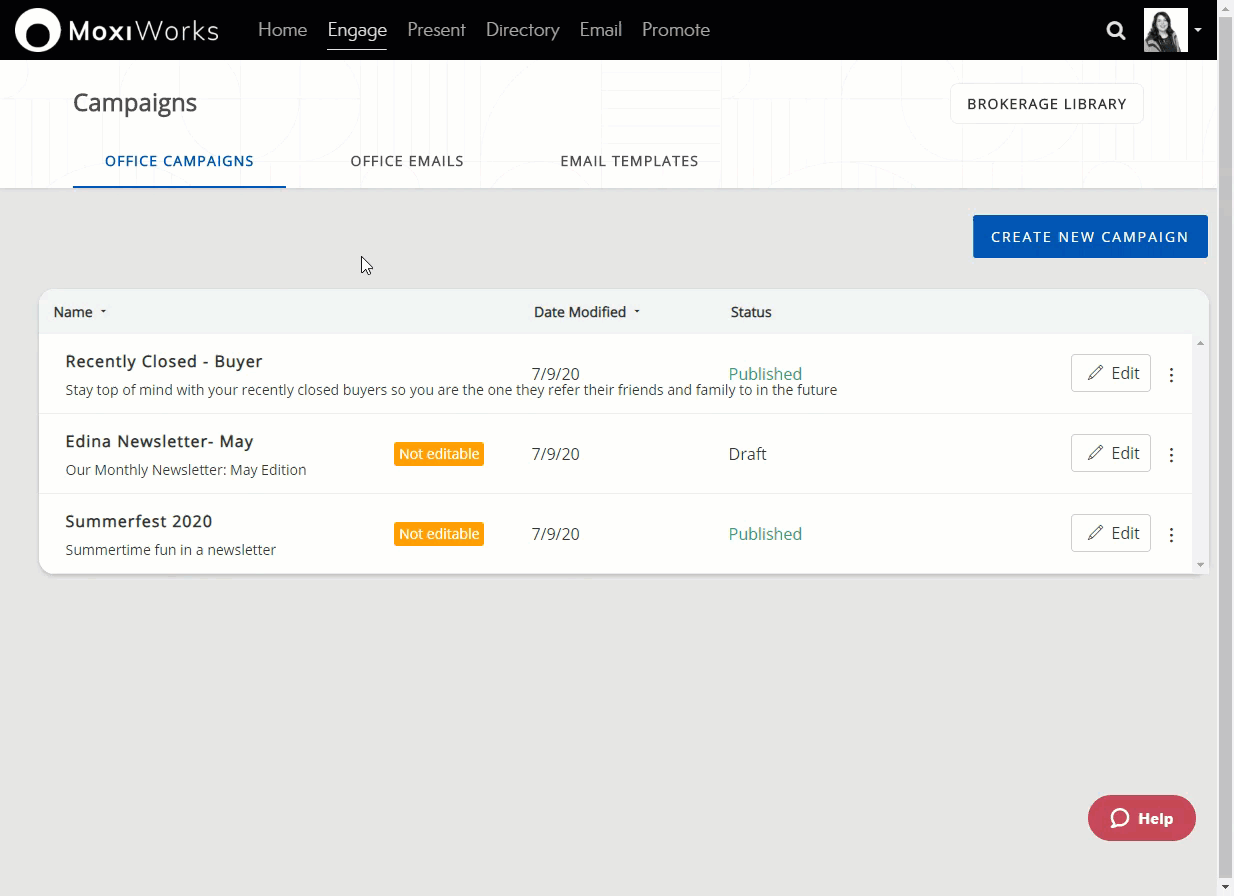Click the user profile avatar
This screenshot has width=1234, height=896.
point(1165,30)
